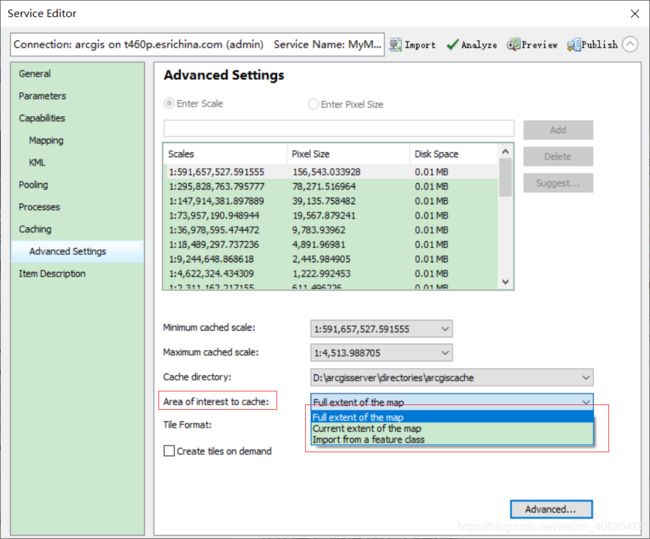Click the Add scale button
650x539 pixels.
tap(558, 130)
